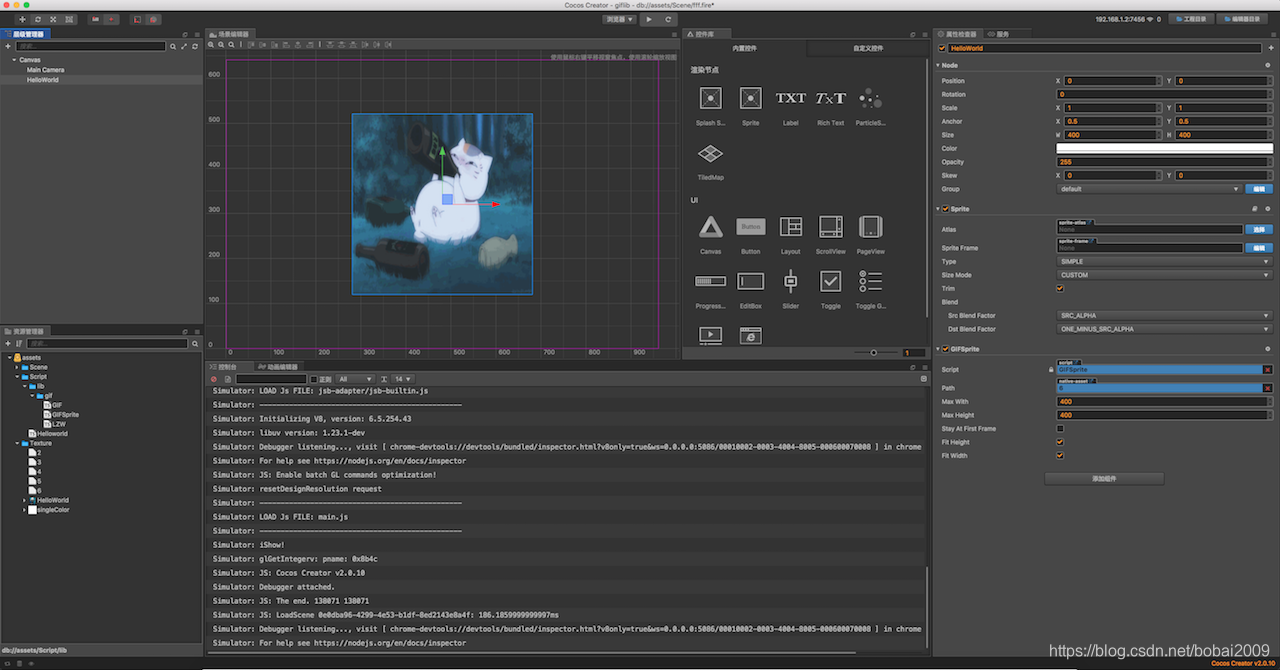Open the console font size 14 dropdown
Image resolution: width=1280 pixels, height=670 pixels.
[403, 379]
